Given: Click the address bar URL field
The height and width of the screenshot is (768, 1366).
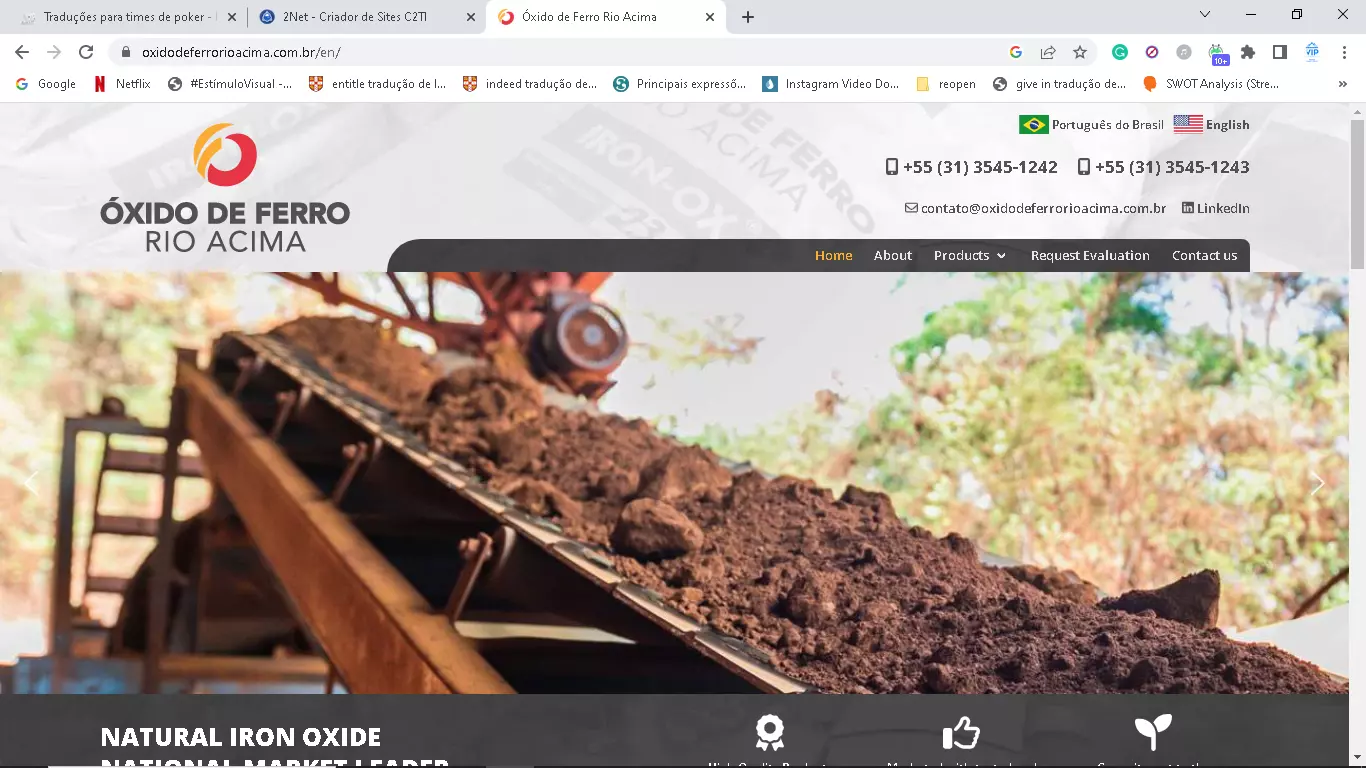Looking at the screenshot, I should [560, 52].
